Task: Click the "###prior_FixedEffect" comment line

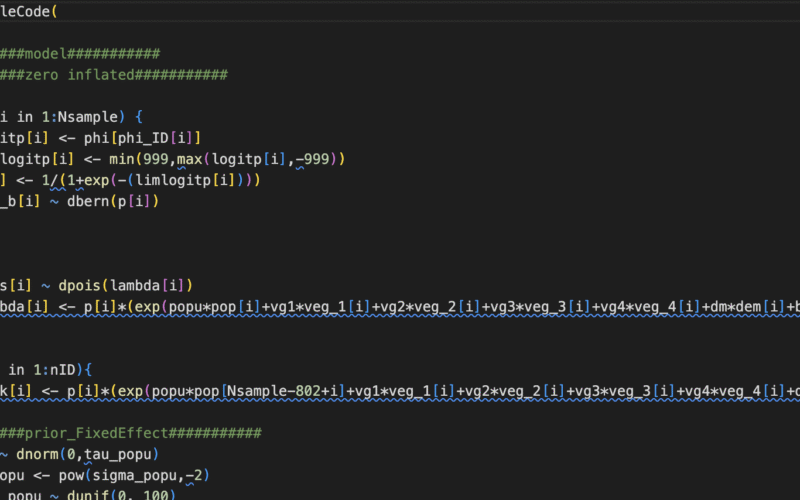Action: [131, 432]
